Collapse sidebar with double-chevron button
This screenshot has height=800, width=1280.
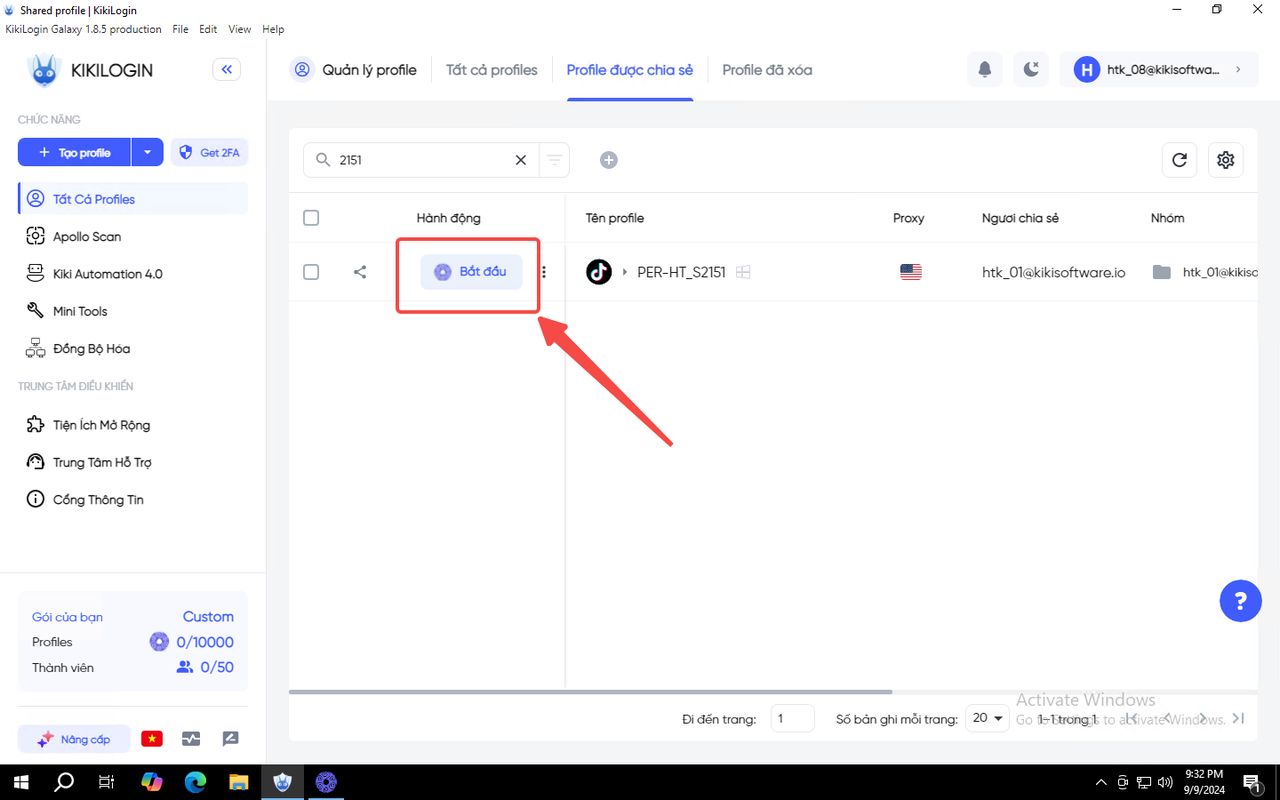[x=226, y=70]
